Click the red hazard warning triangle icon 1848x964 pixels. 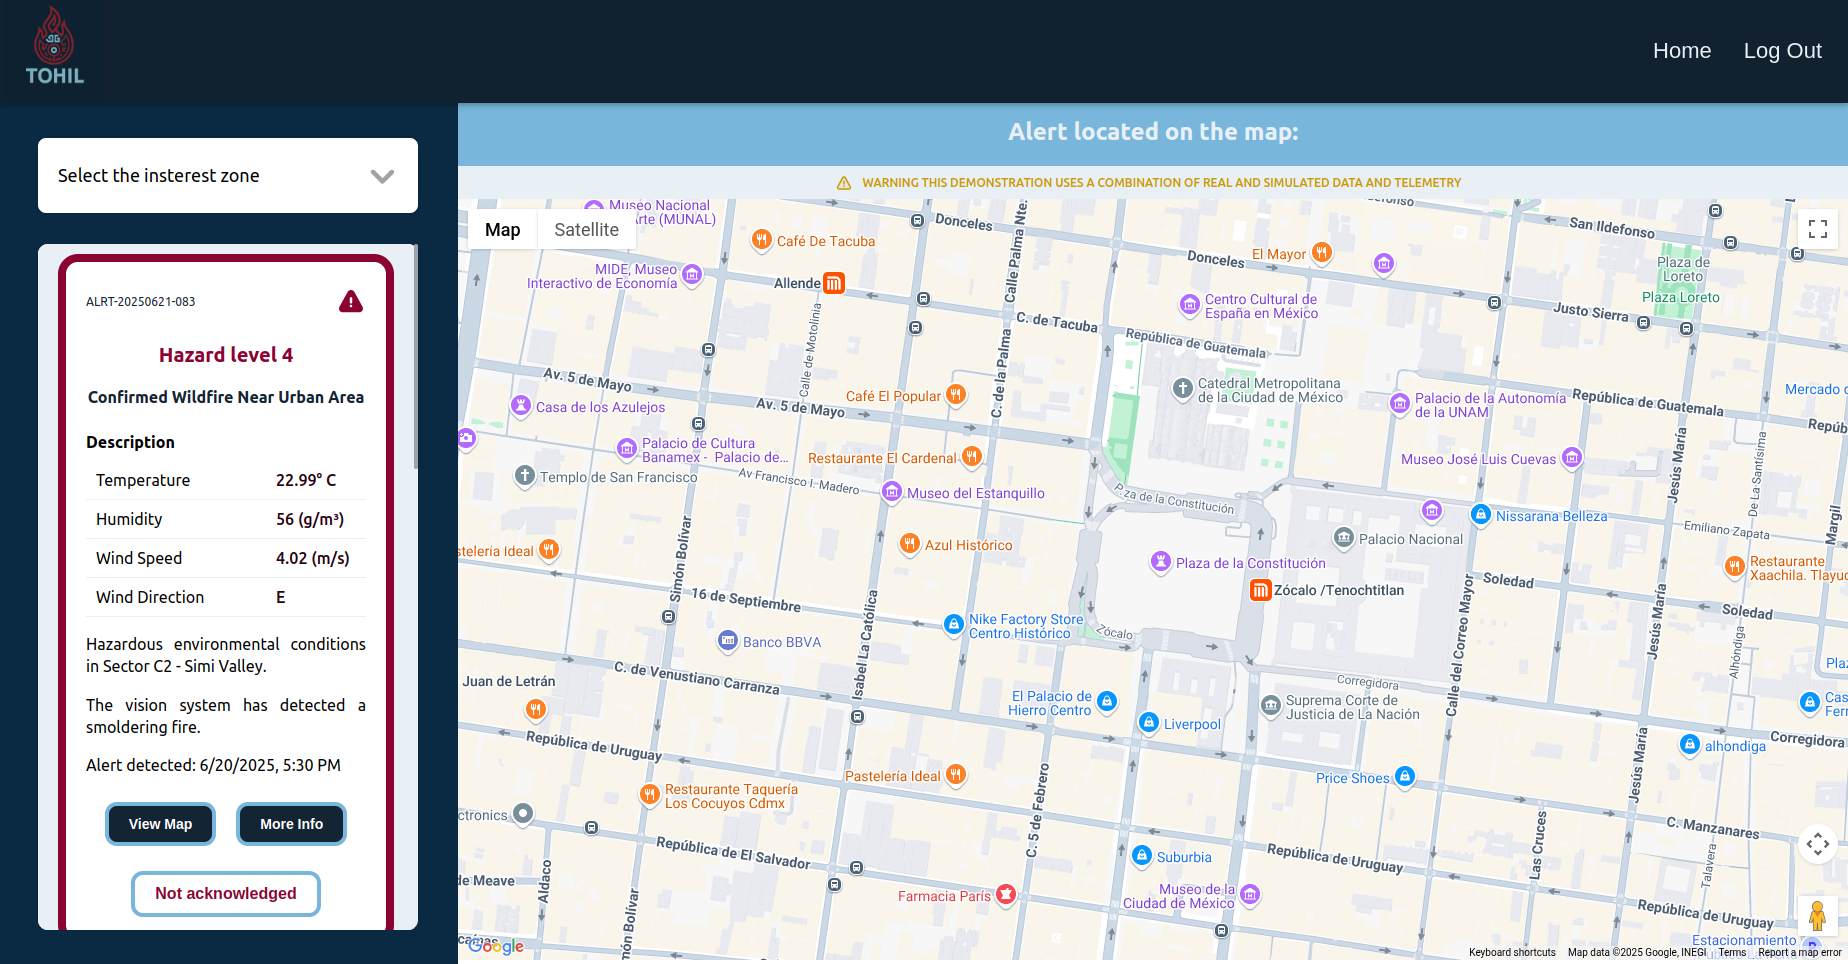(x=351, y=301)
